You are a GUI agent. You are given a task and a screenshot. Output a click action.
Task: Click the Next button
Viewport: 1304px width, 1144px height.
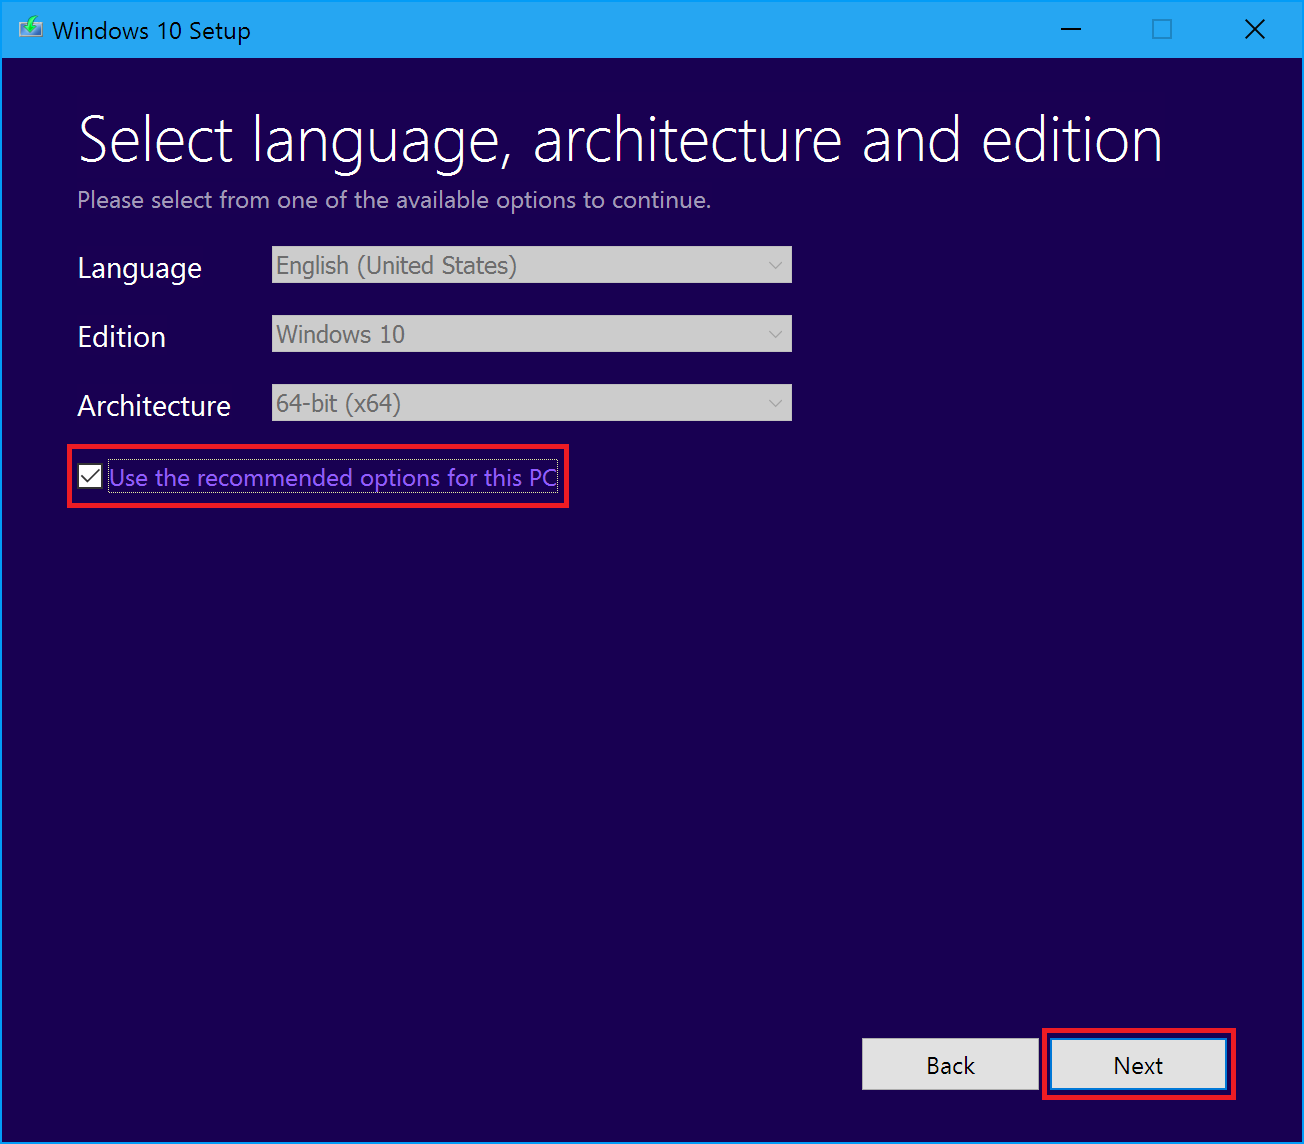[x=1138, y=1065]
